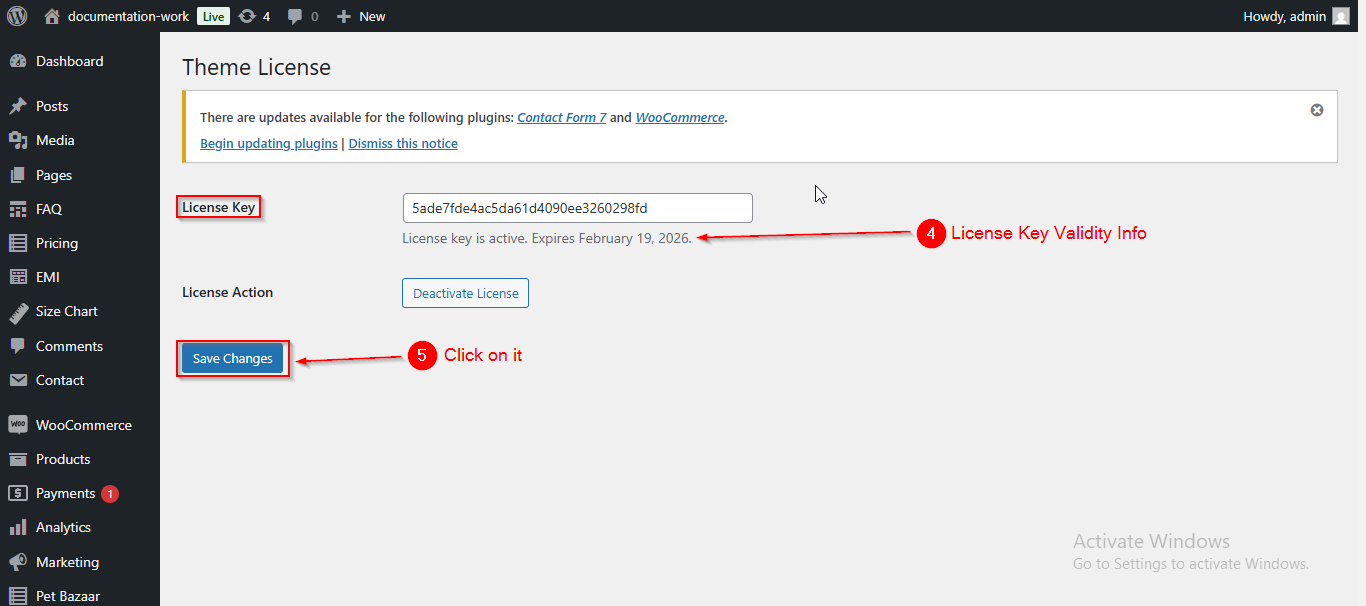The width and height of the screenshot is (1366, 606).
Task: Click the Dashboard gauge icon
Action: tap(18, 61)
